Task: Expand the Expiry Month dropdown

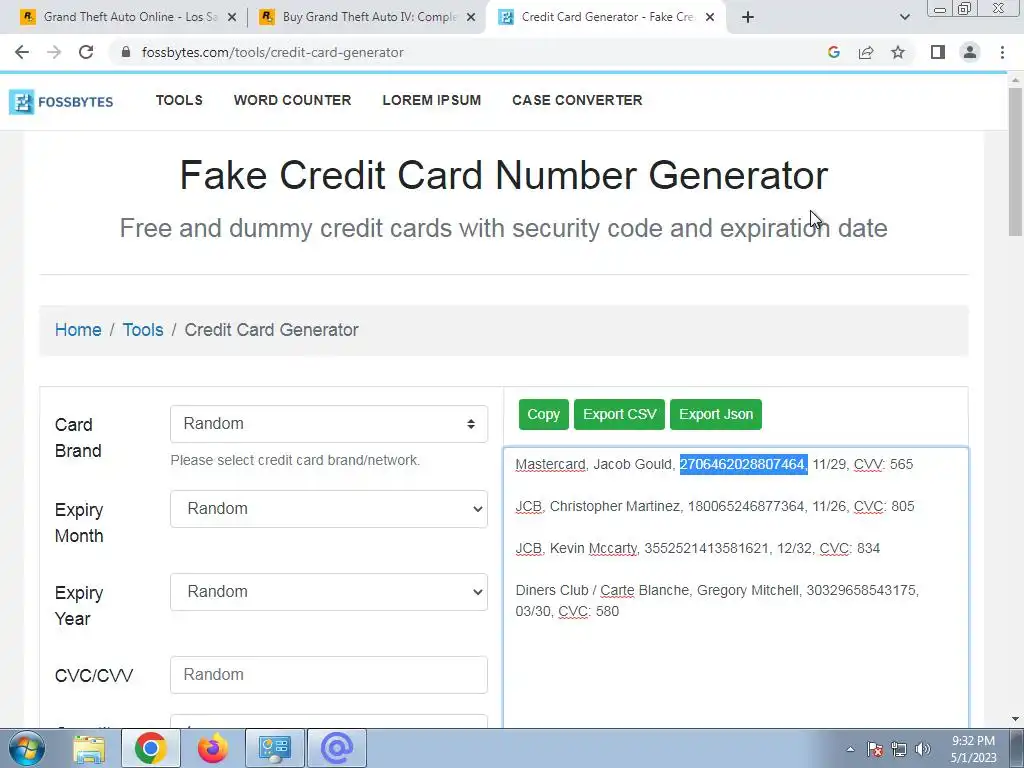Action: click(328, 509)
